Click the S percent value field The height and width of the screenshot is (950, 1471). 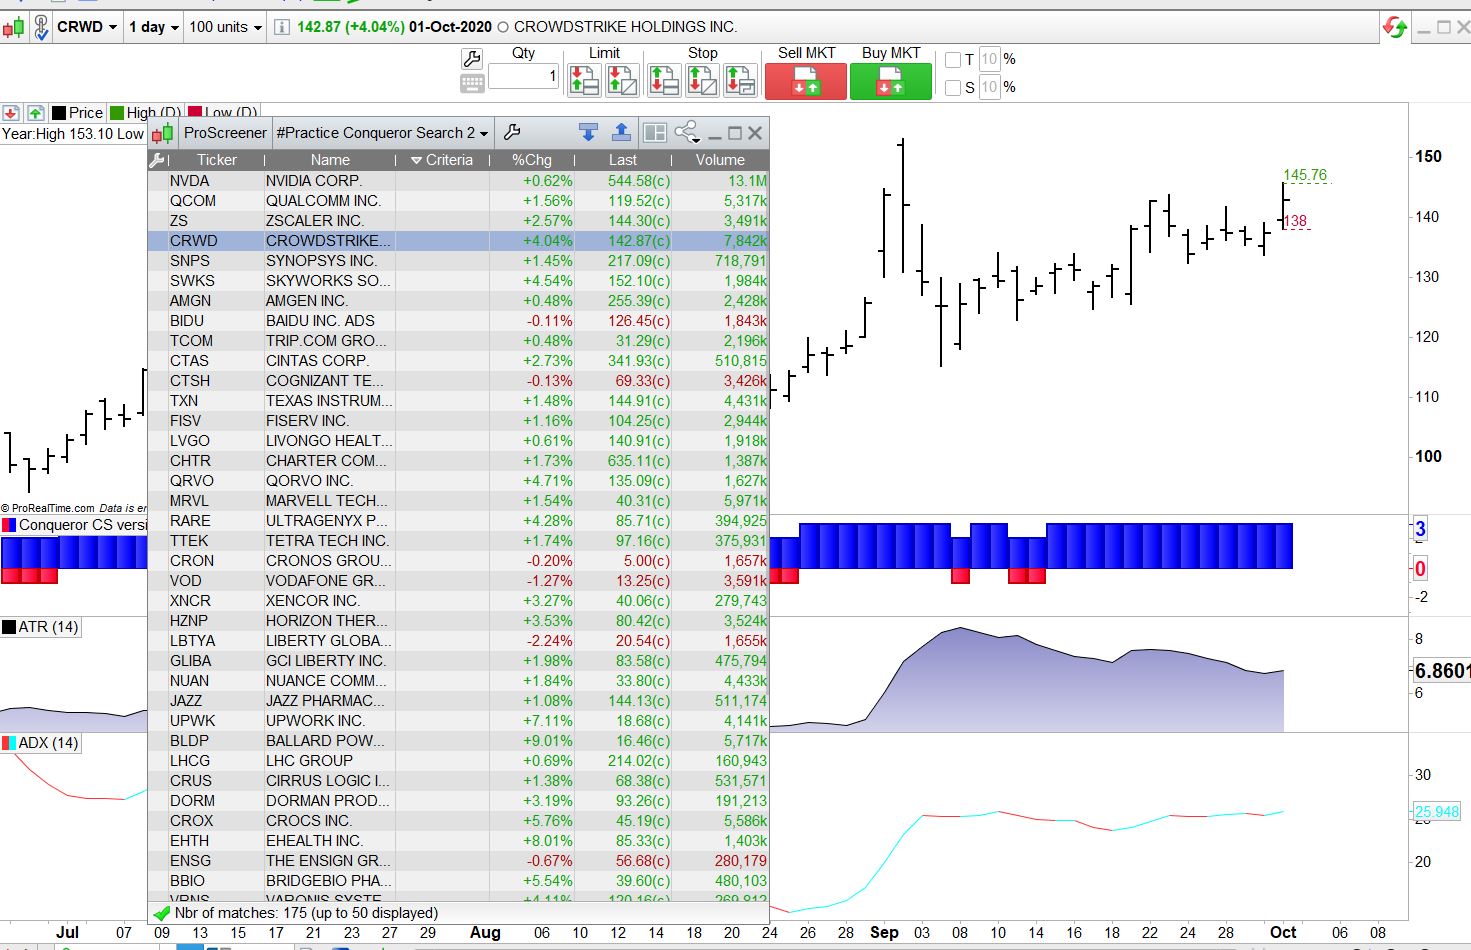coord(989,88)
